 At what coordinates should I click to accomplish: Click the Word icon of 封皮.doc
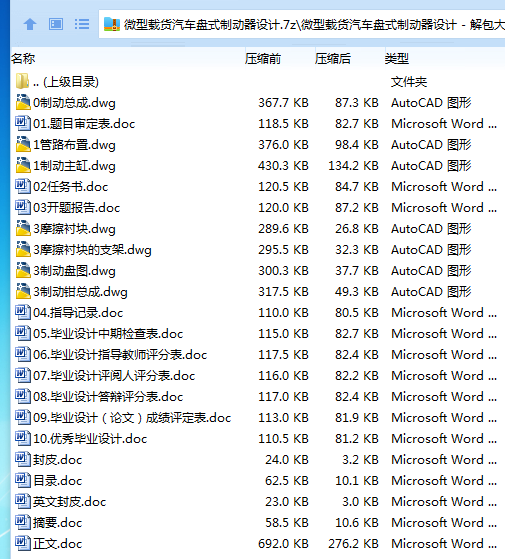(x=23, y=460)
